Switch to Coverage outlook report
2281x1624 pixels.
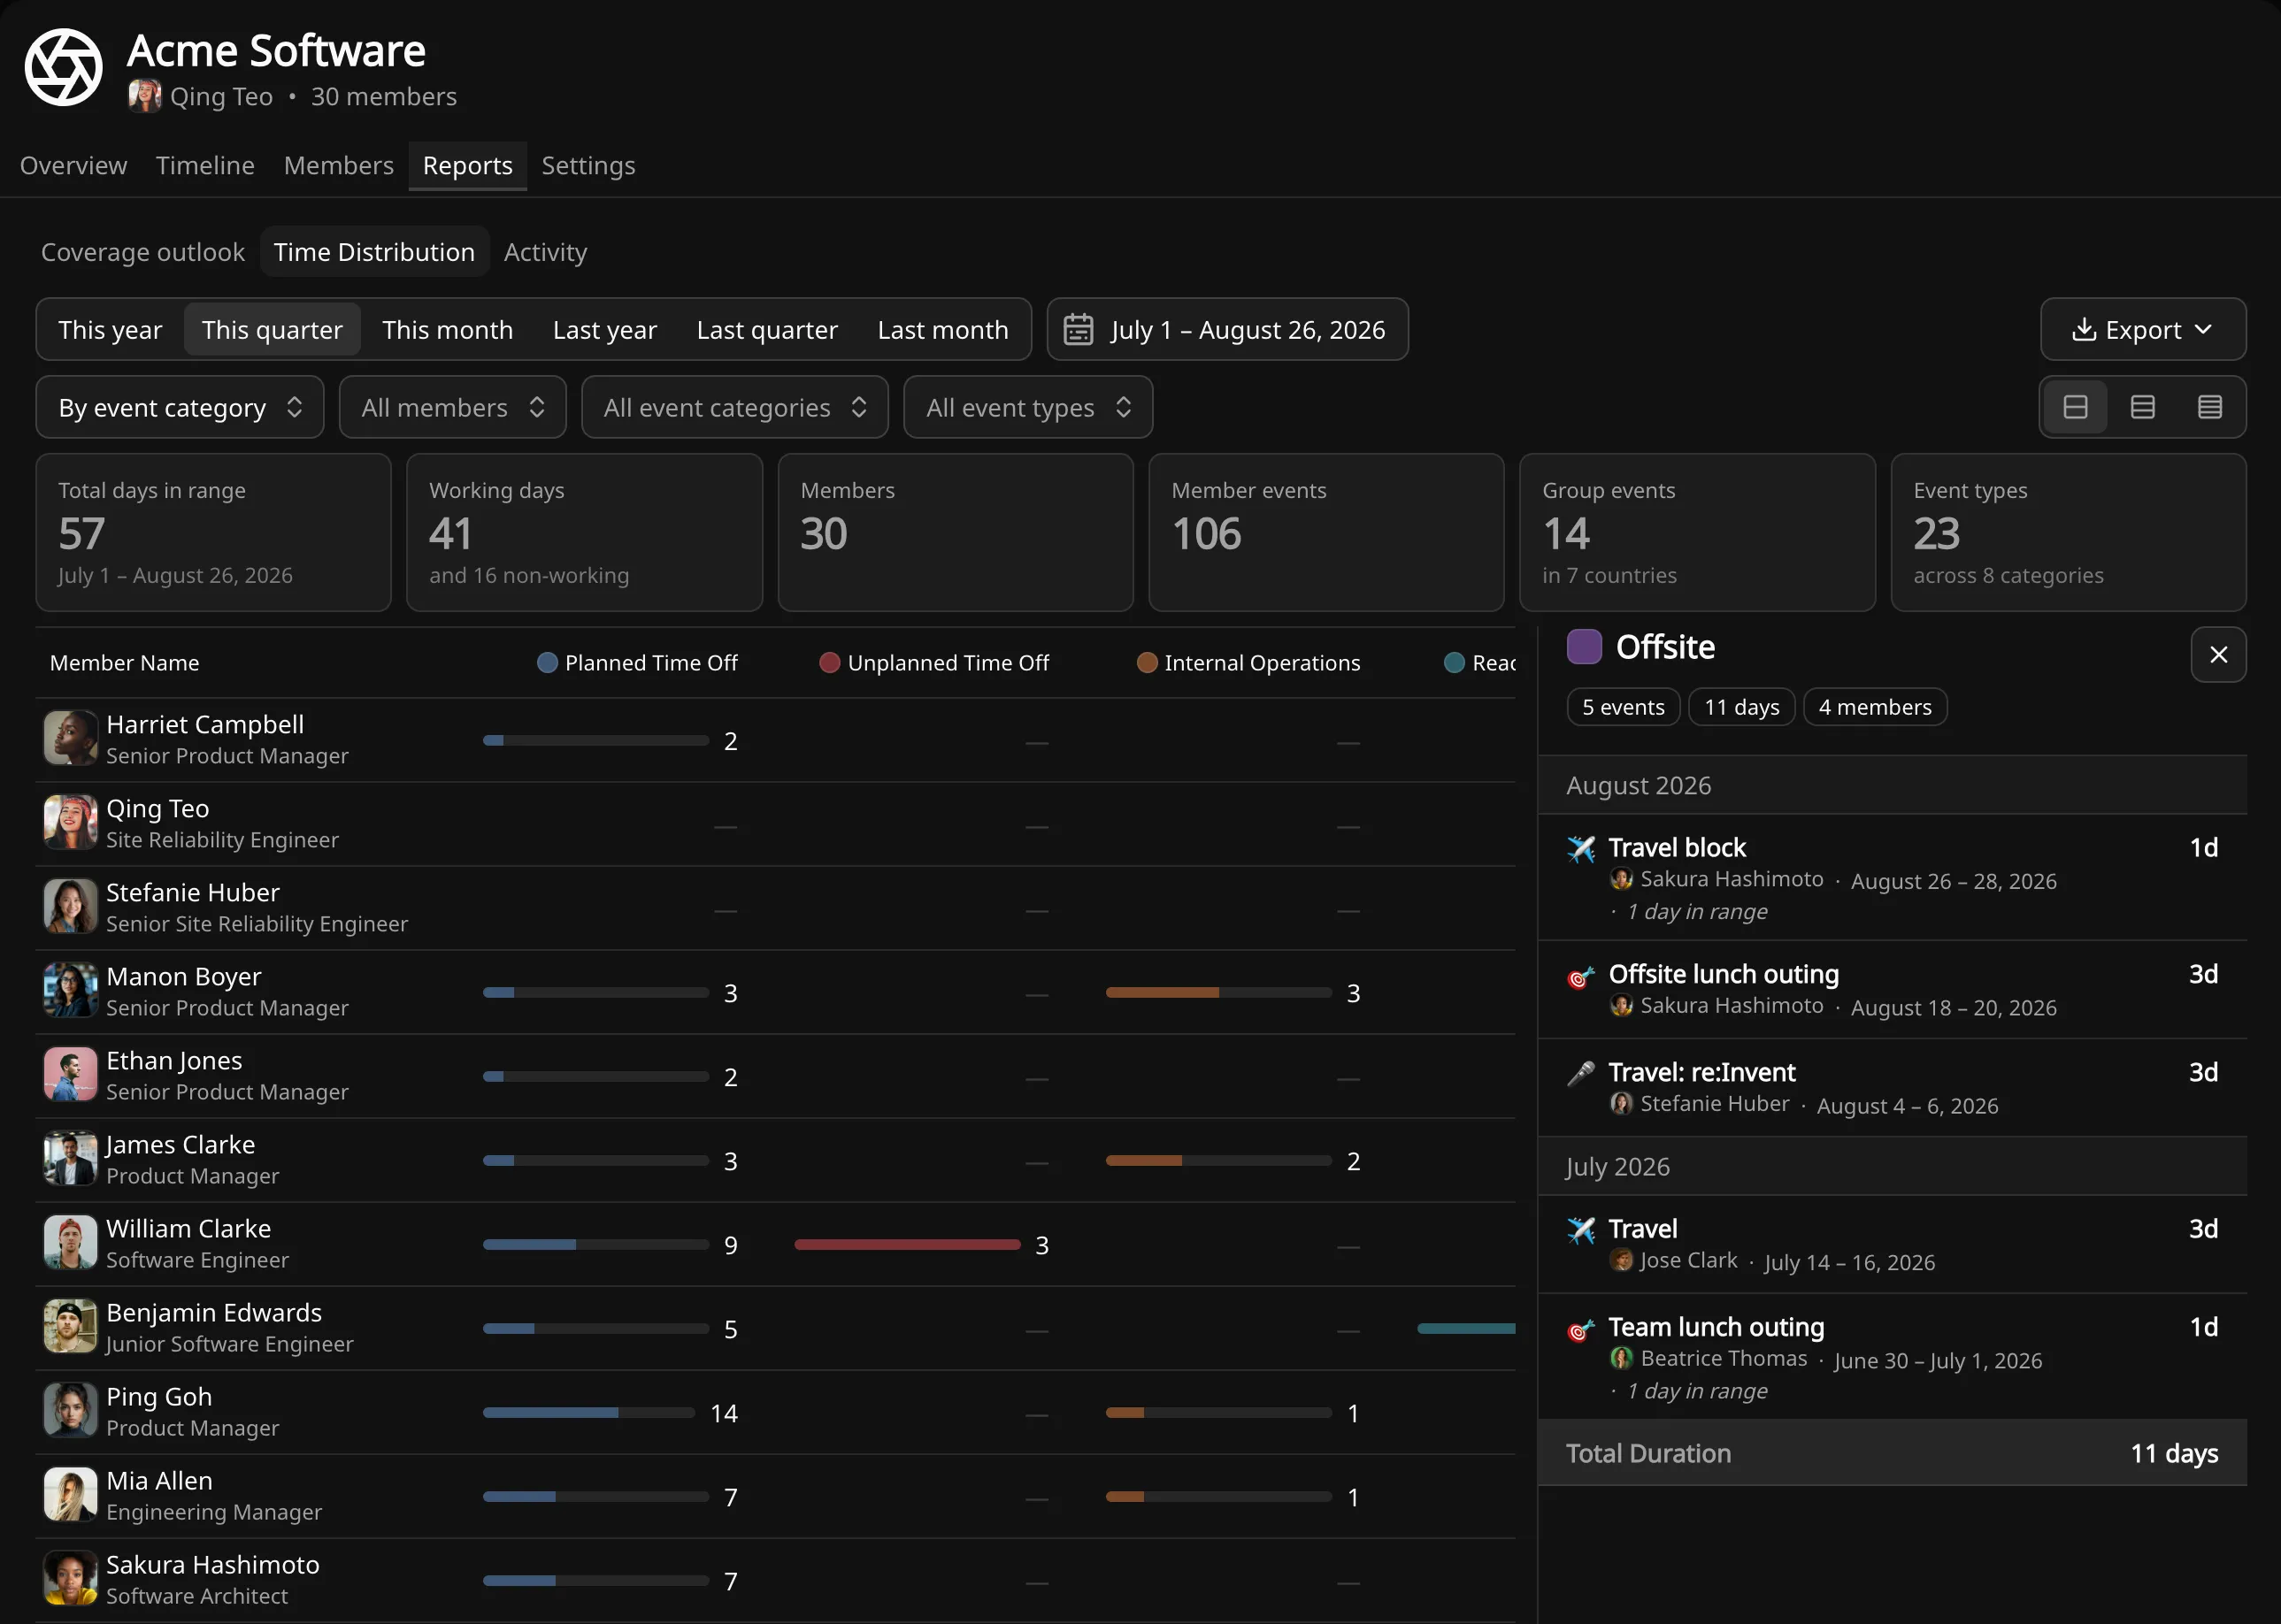pos(143,251)
